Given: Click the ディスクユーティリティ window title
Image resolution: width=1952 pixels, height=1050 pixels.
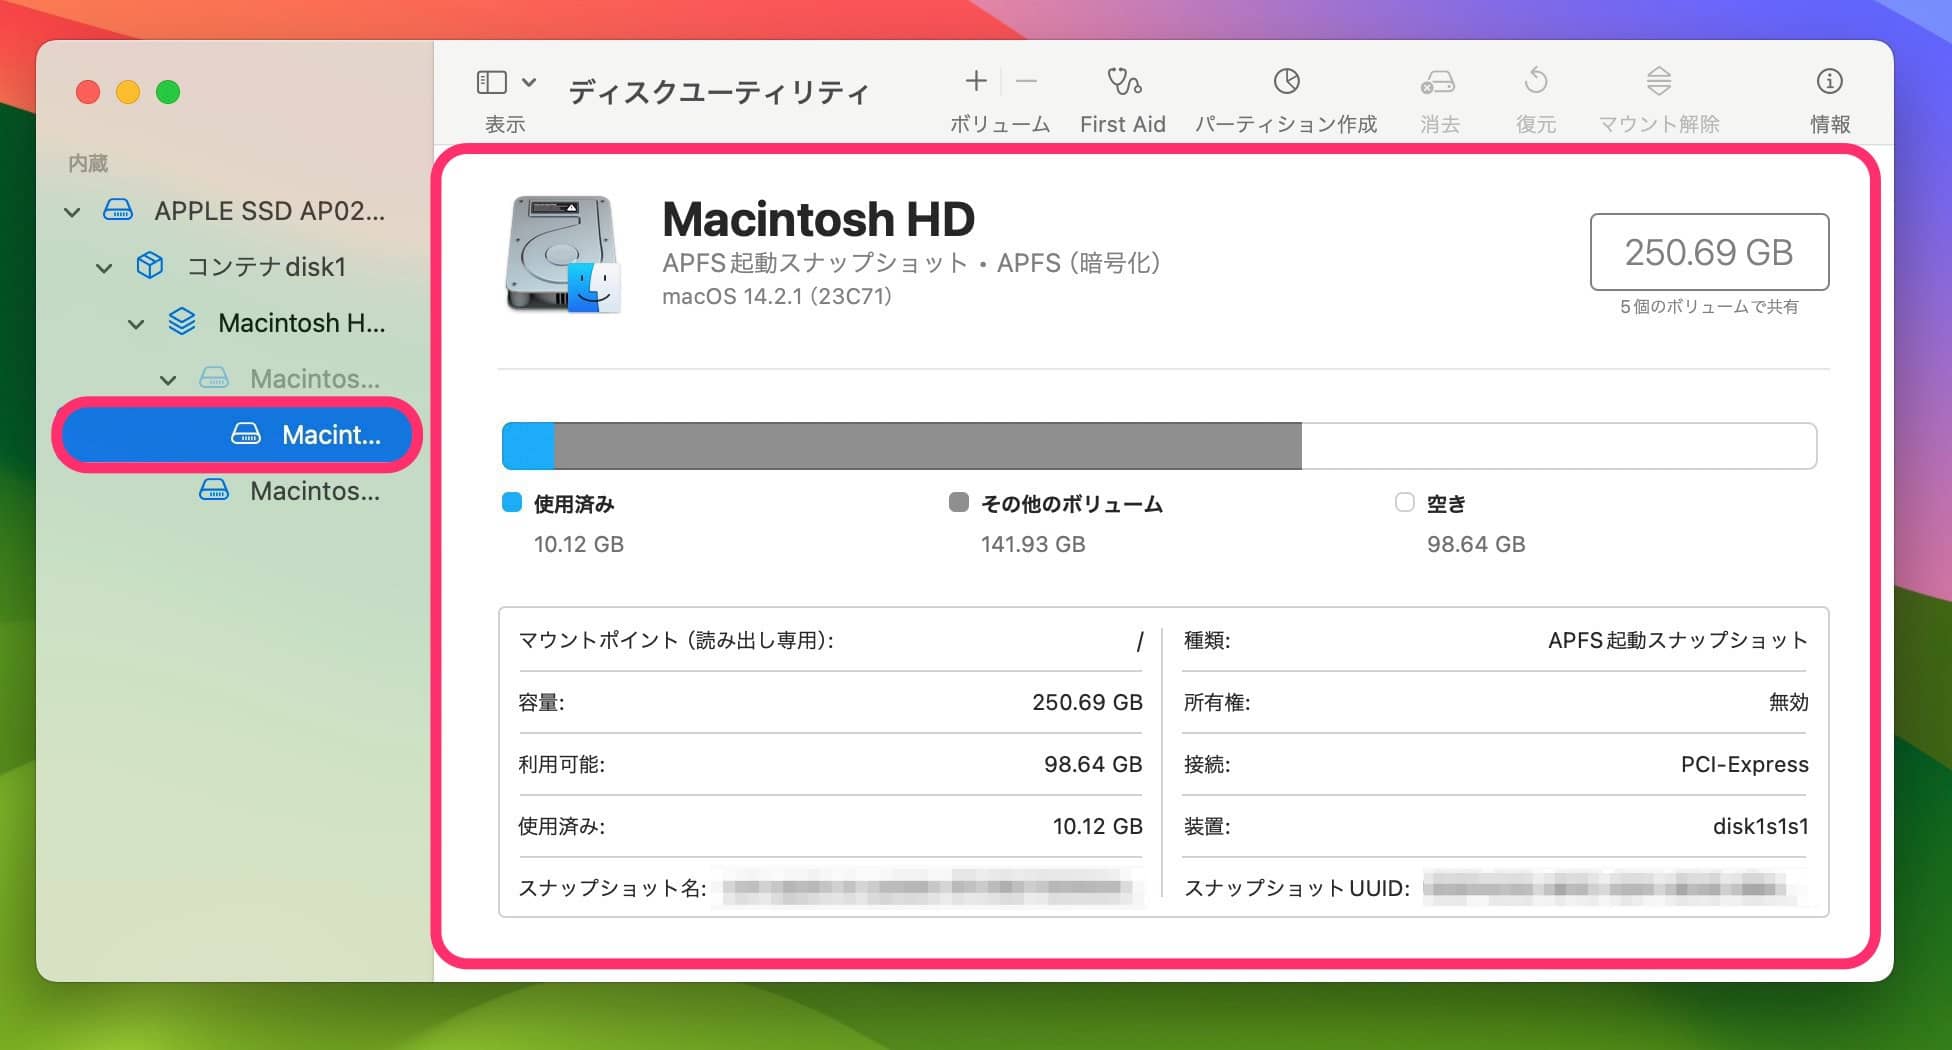Looking at the screenshot, I should point(719,92).
